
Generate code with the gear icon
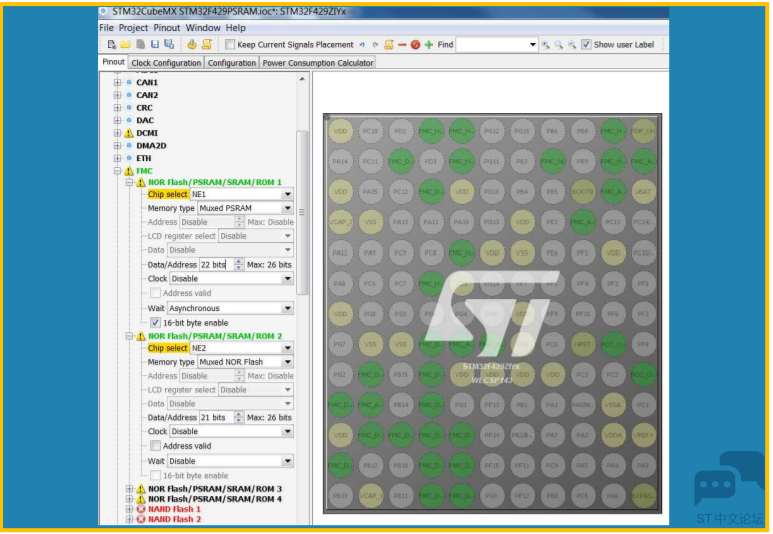click(x=192, y=44)
